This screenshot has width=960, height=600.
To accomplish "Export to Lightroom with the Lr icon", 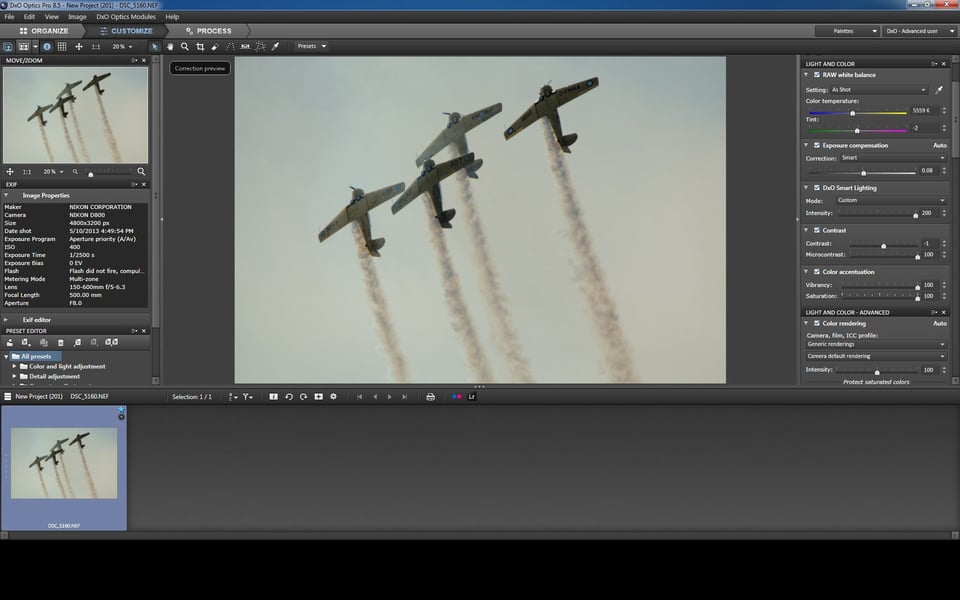I will coord(471,397).
